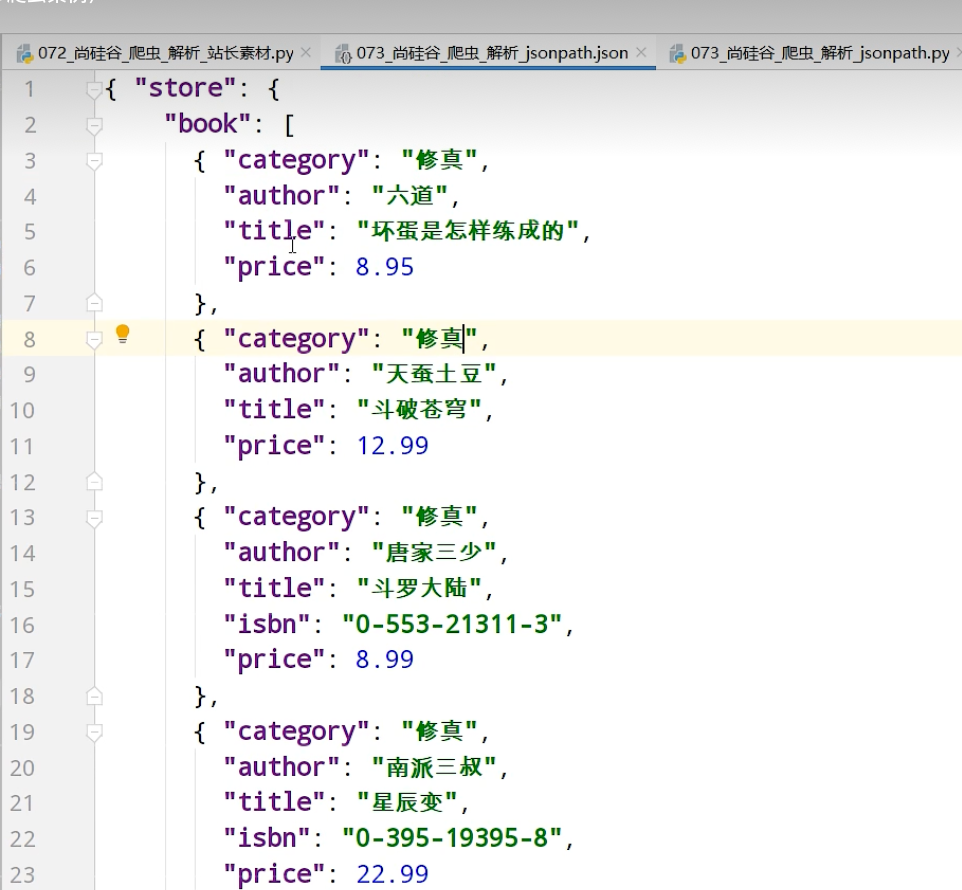Click the "store" key text
The height and width of the screenshot is (890, 962).
click(185, 88)
